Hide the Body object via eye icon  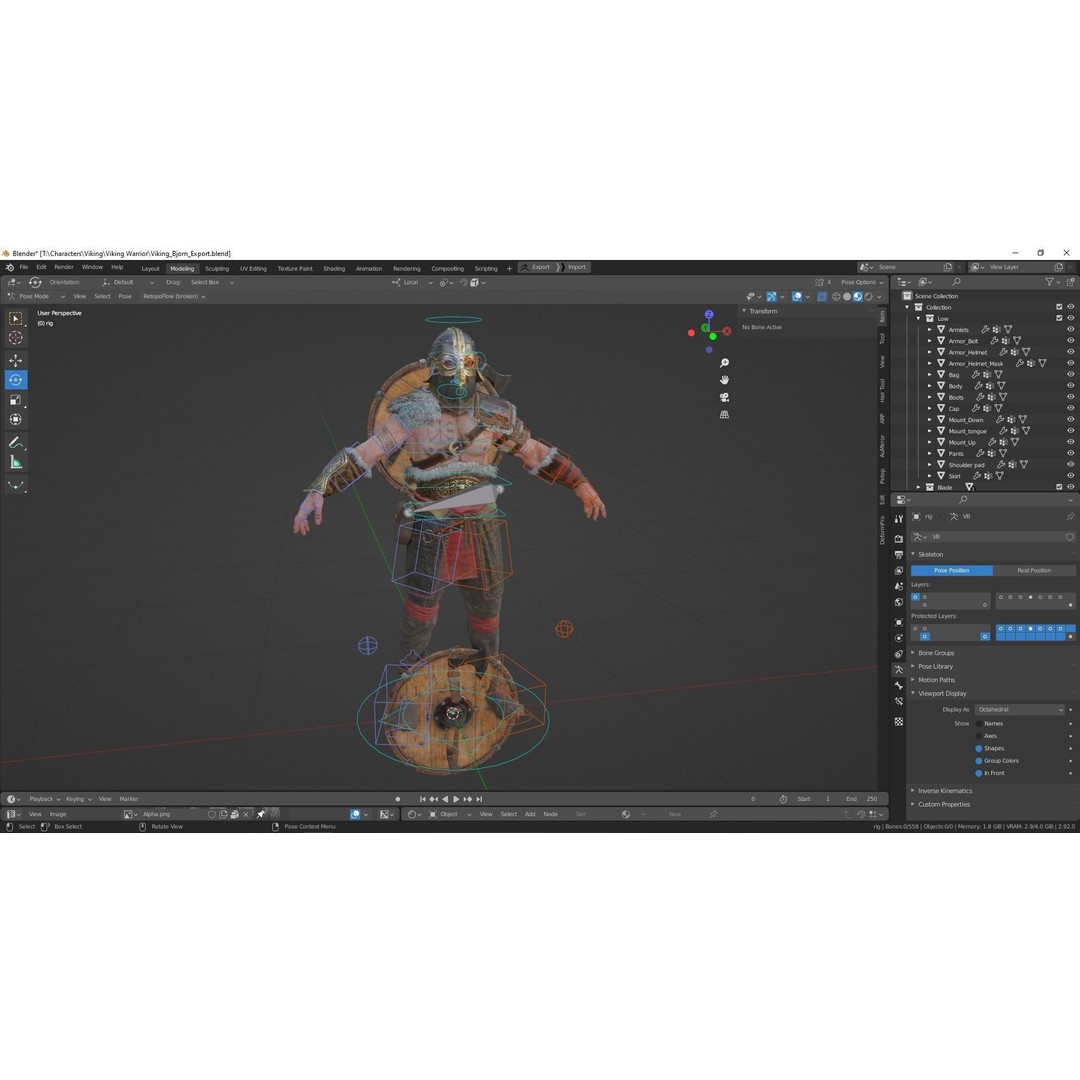1070,386
